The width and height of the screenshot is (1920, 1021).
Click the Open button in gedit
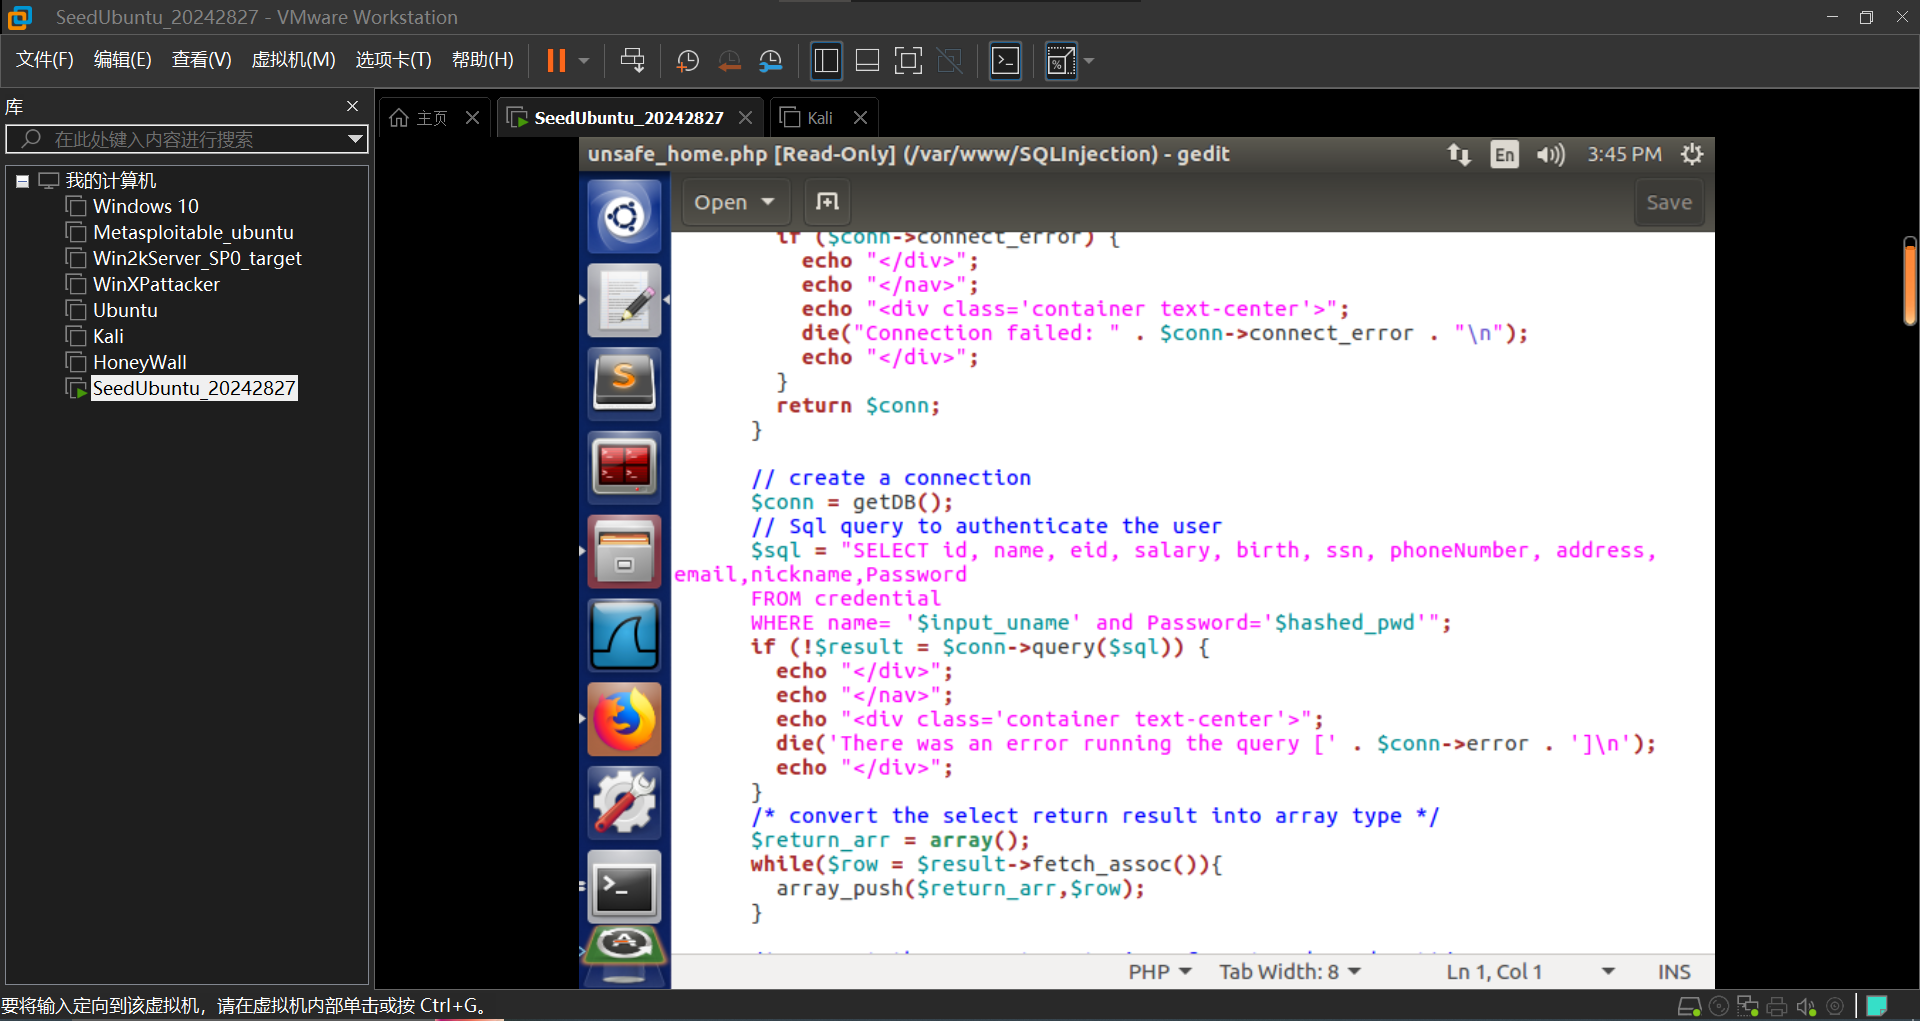(734, 202)
